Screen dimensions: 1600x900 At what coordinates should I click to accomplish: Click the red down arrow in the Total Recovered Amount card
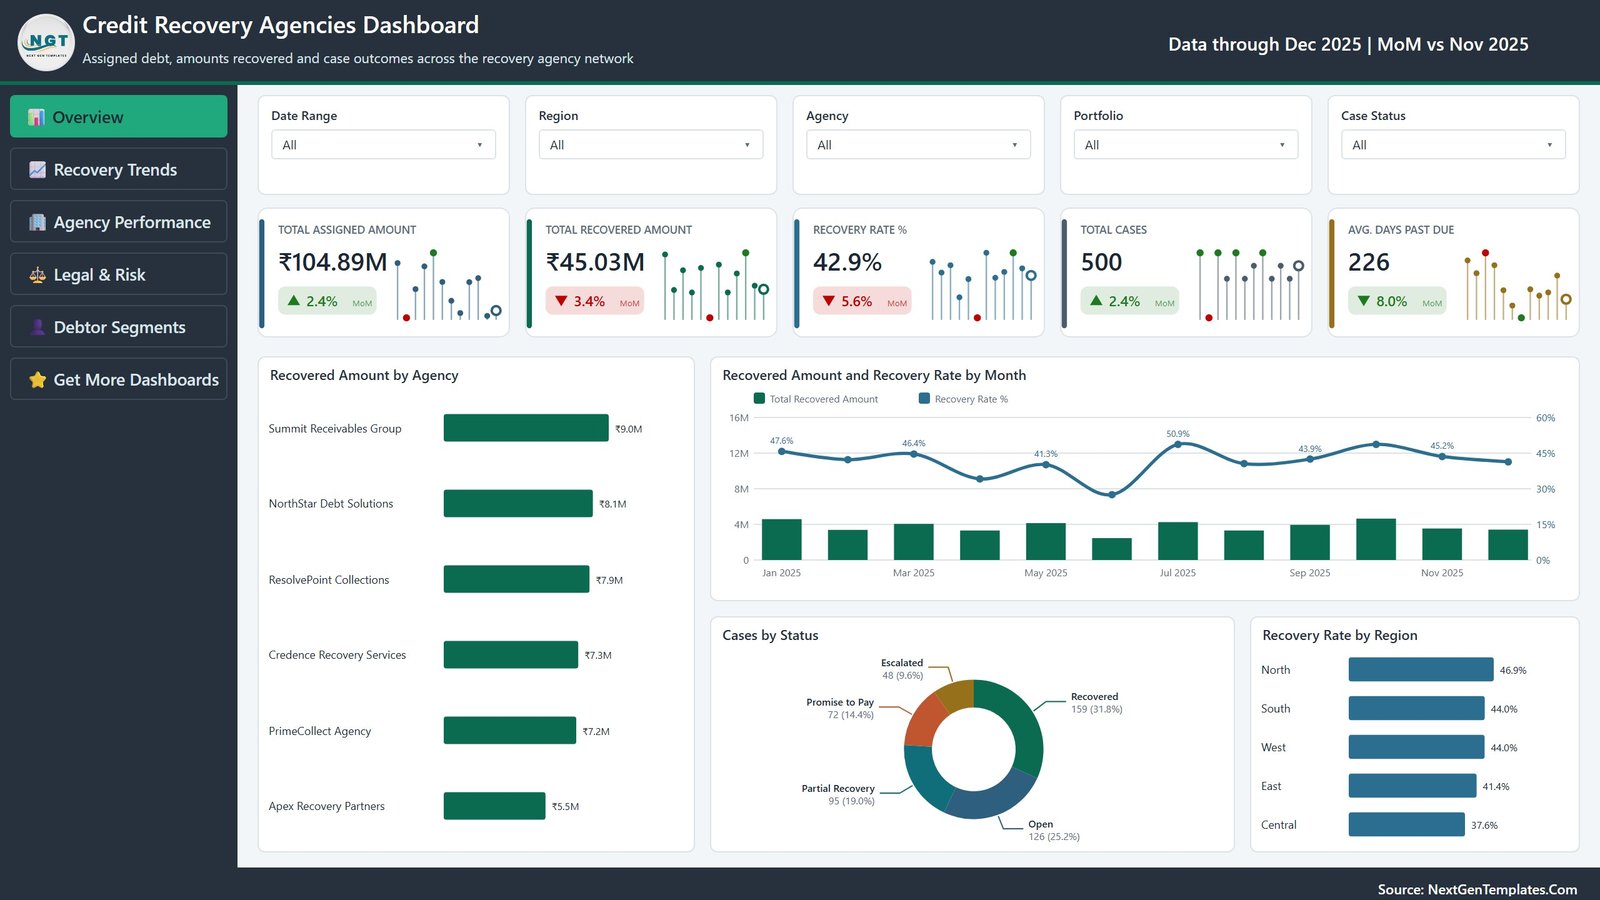click(x=561, y=301)
